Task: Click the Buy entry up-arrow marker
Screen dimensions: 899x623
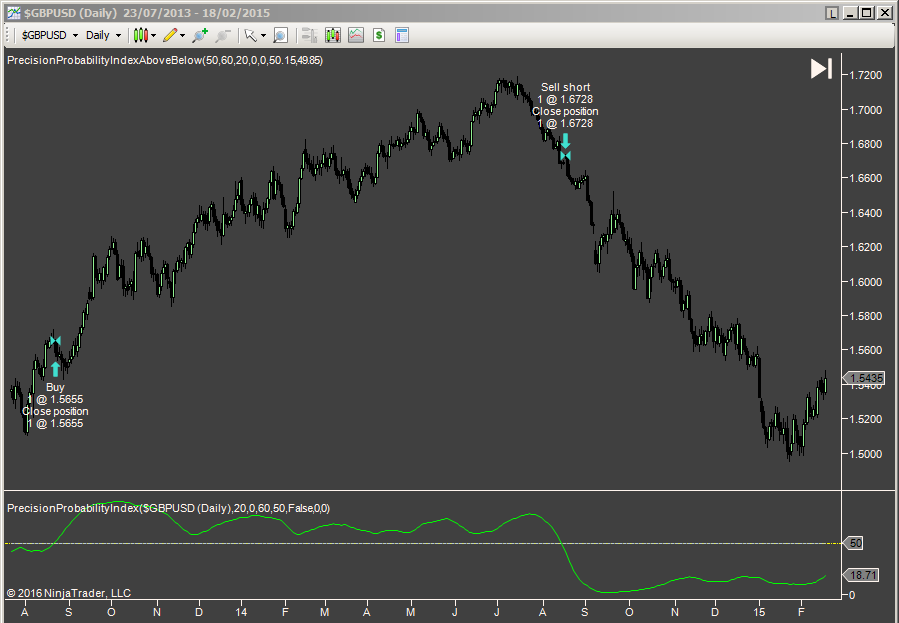Action: [55, 369]
